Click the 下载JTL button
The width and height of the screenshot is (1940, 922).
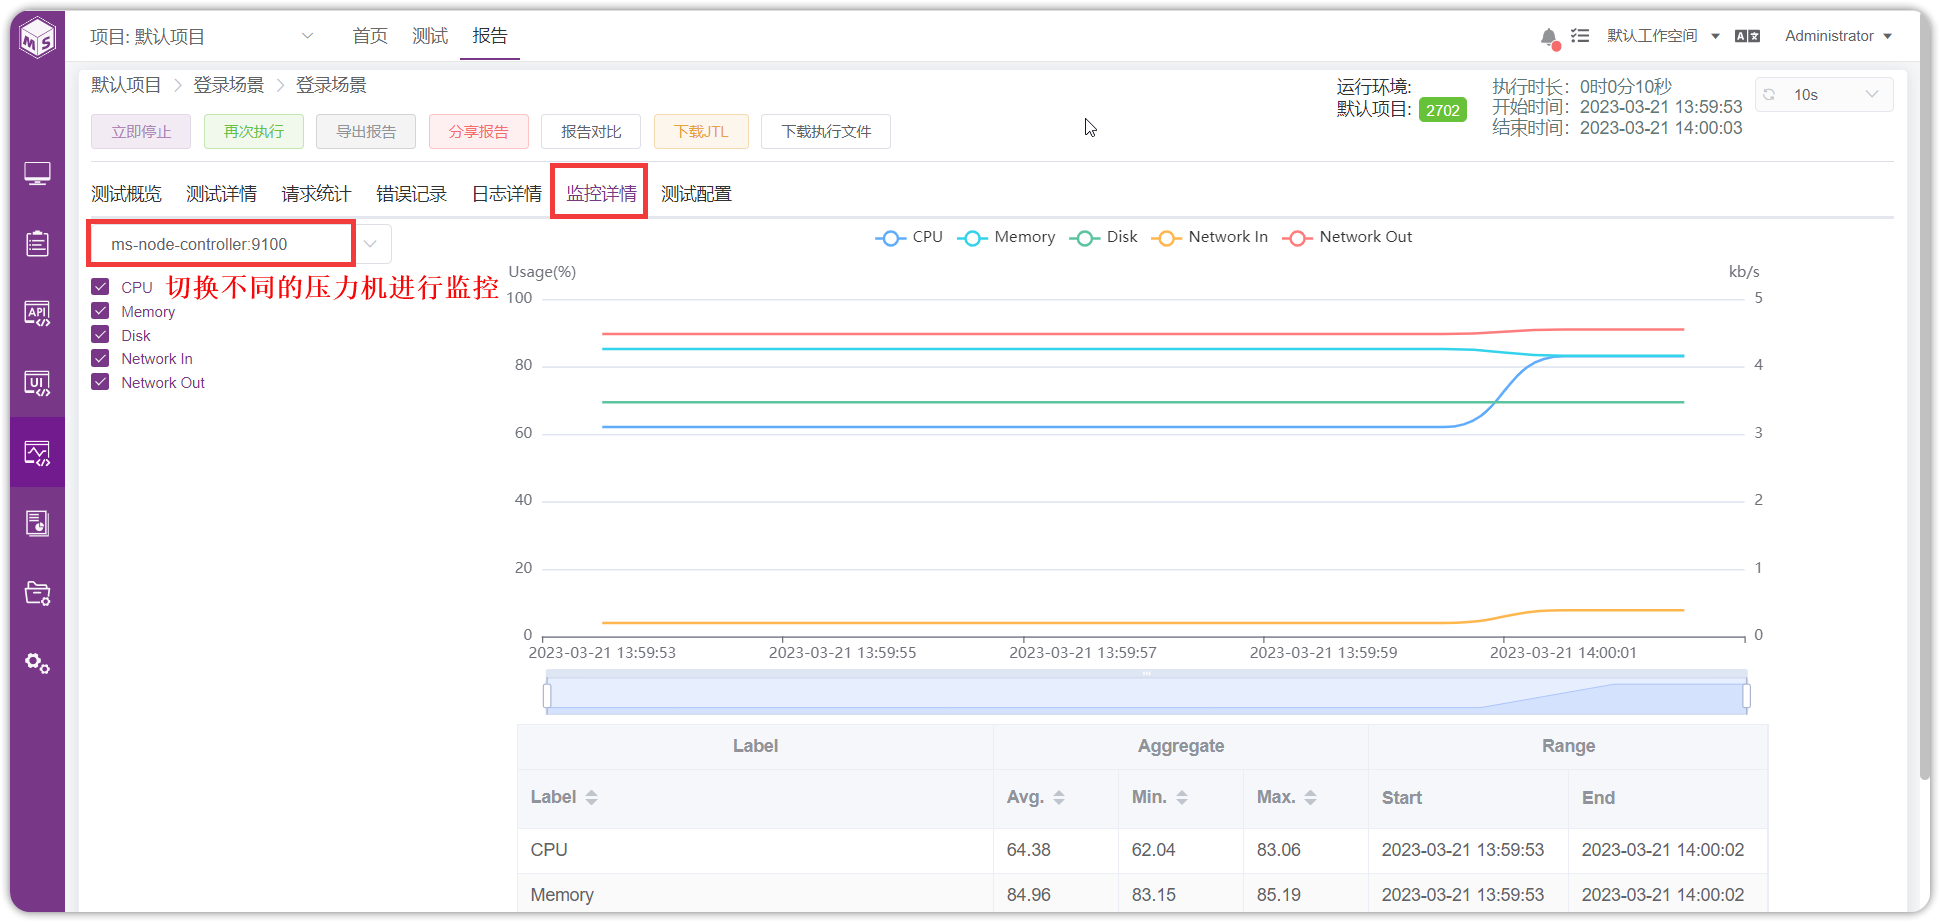click(701, 131)
